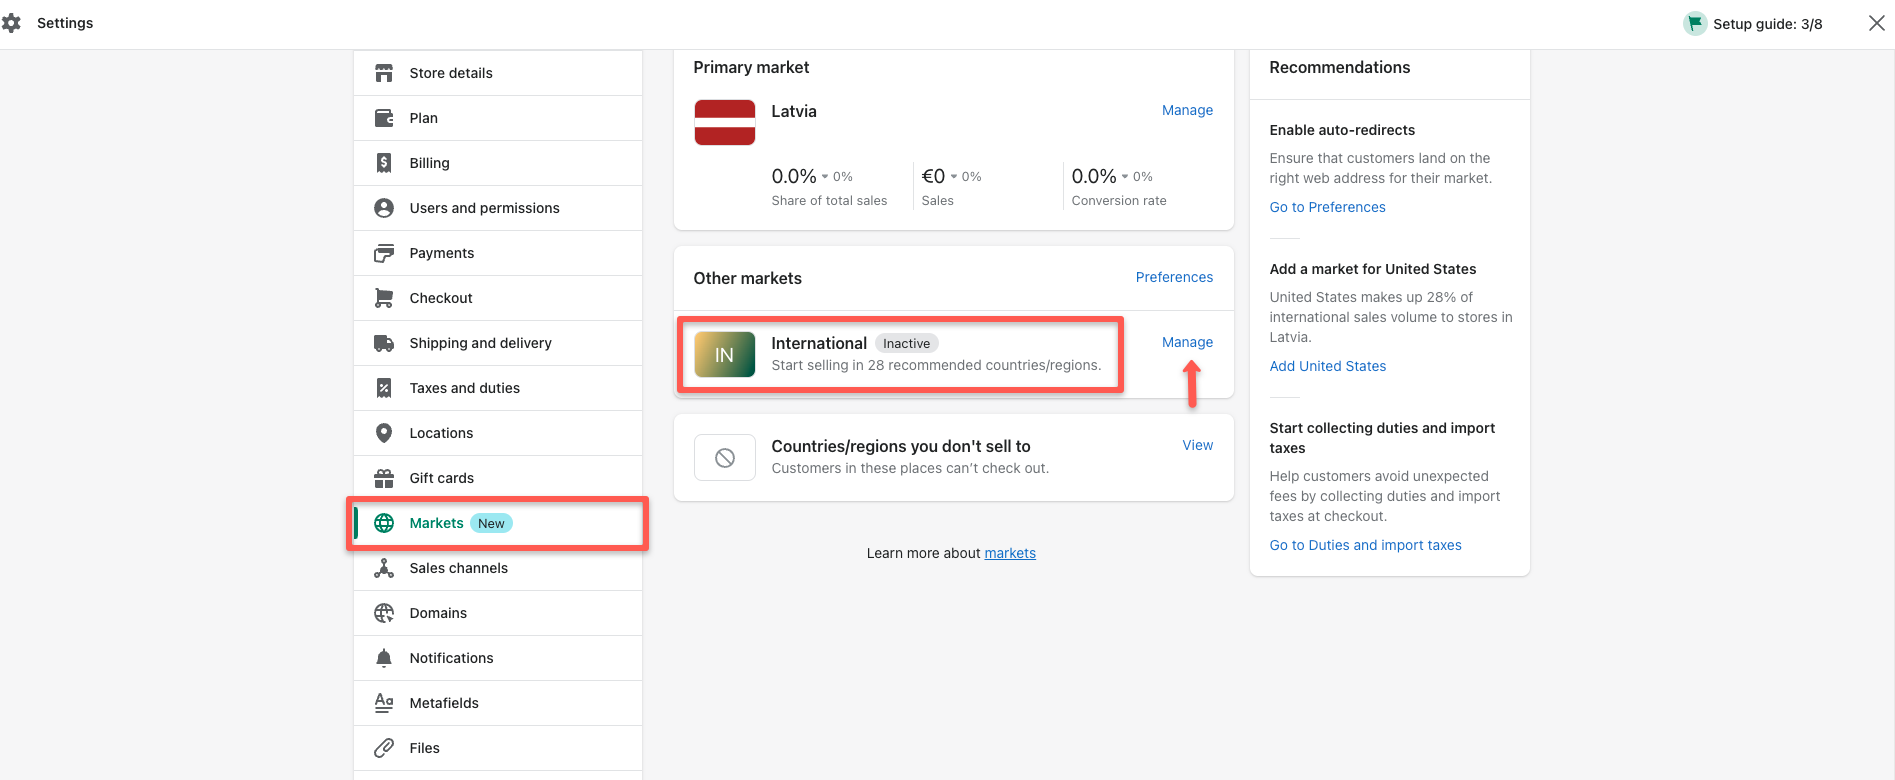Click the Payments card icon
Screen dimensions: 1895x780
tap(384, 253)
